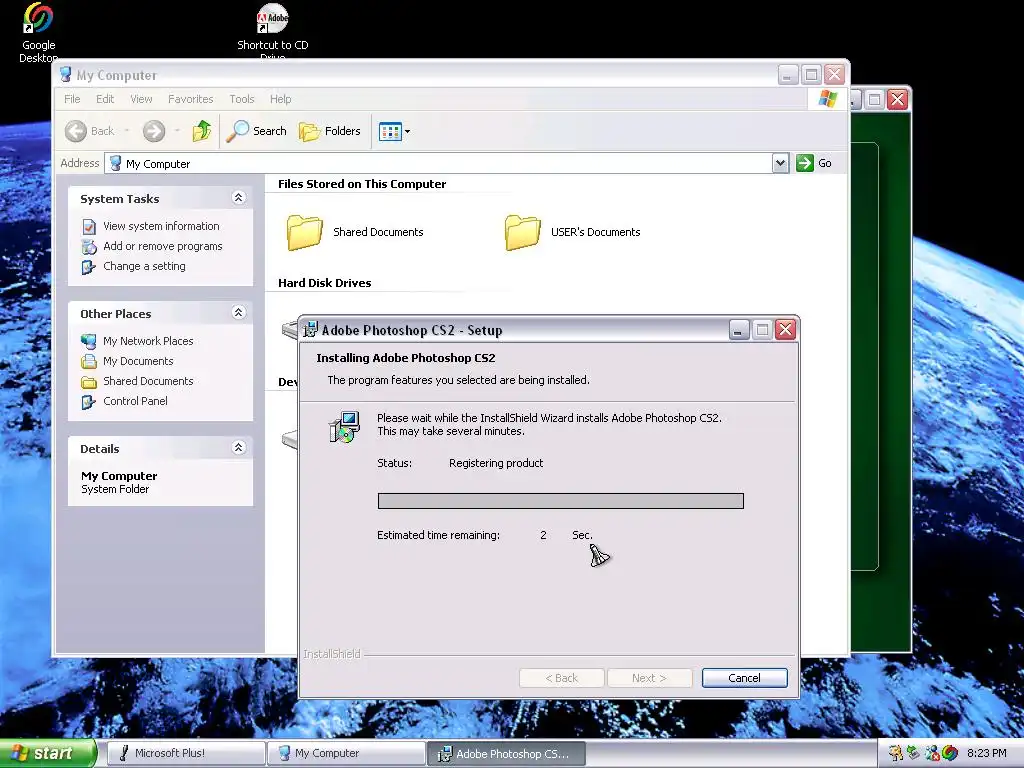Click My Network Places icon
Screen dimensions: 1024x768
(x=89, y=341)
